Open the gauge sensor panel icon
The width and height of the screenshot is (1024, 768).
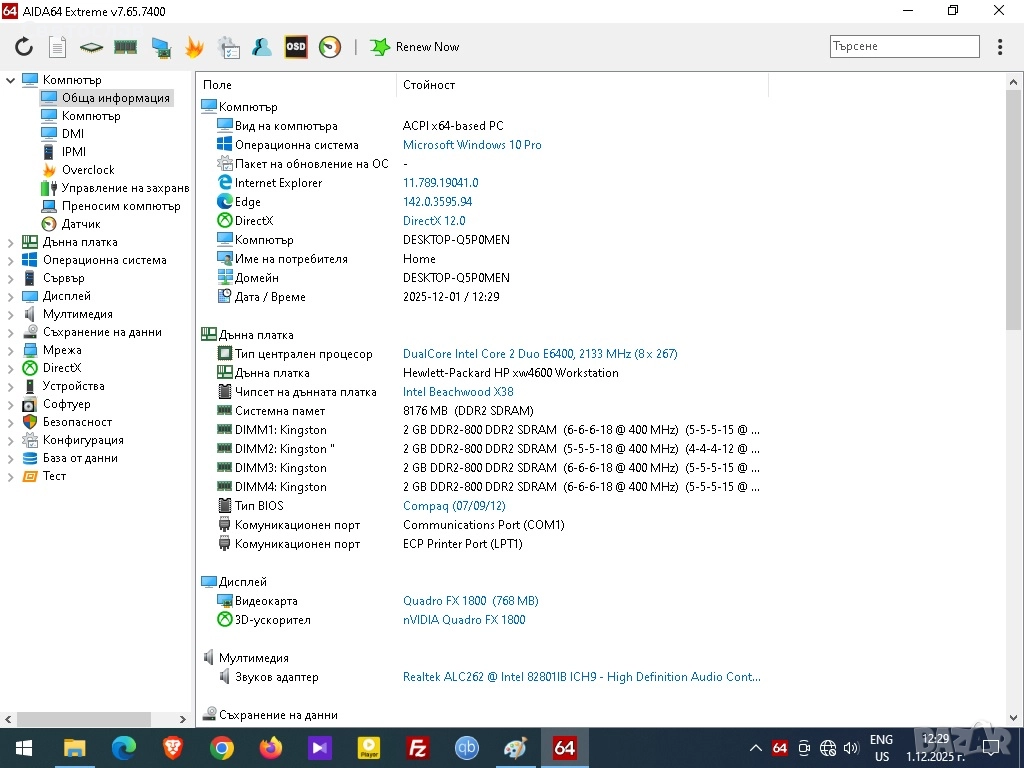pos(330,47)
